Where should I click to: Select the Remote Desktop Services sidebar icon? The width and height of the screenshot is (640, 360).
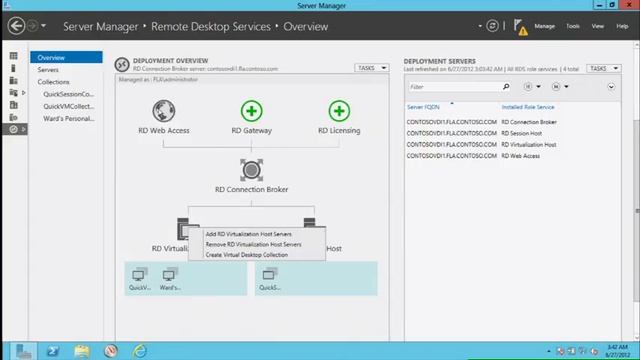[x=13, y=129]
